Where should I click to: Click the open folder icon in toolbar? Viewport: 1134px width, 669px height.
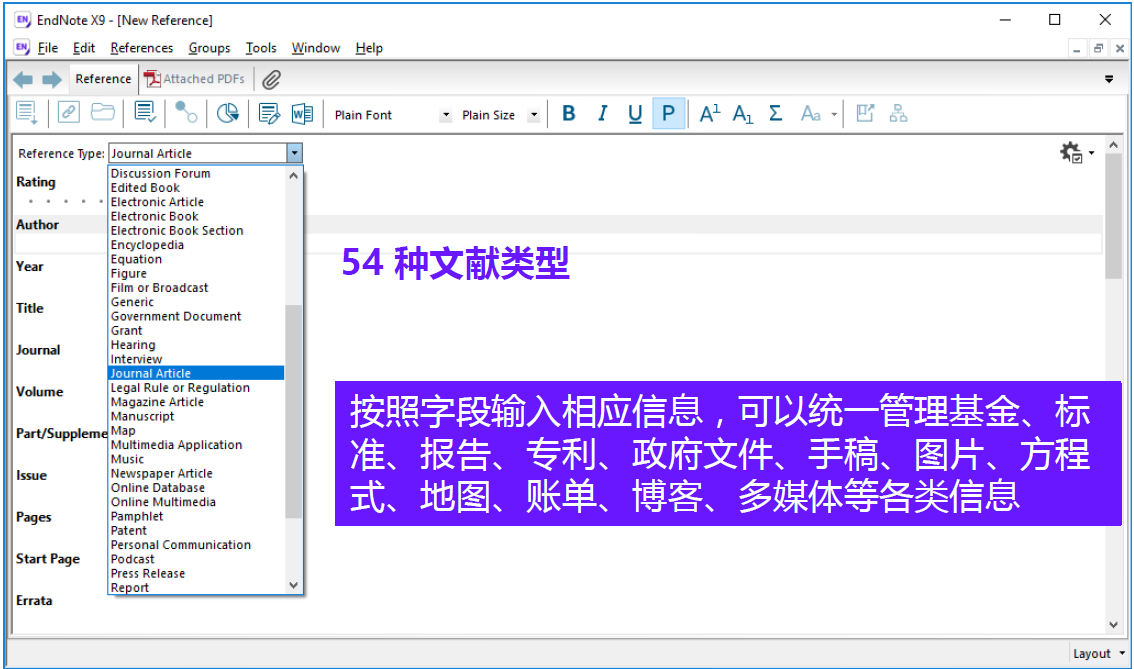(103, 112)
